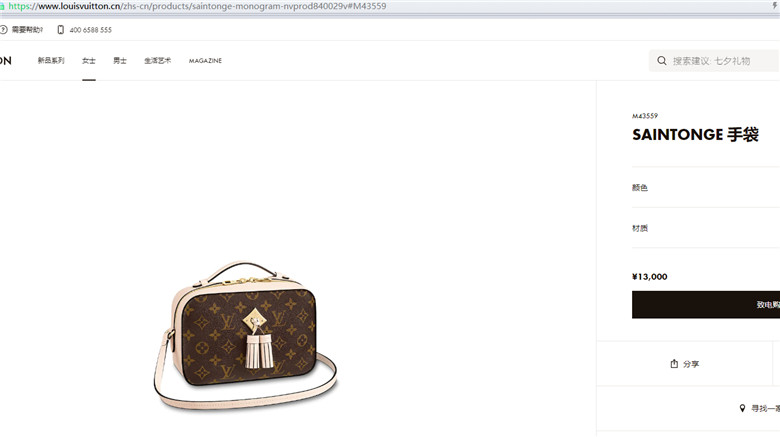
Task: Click the phone number 400 6588 555
Action: tap(91, 30)
